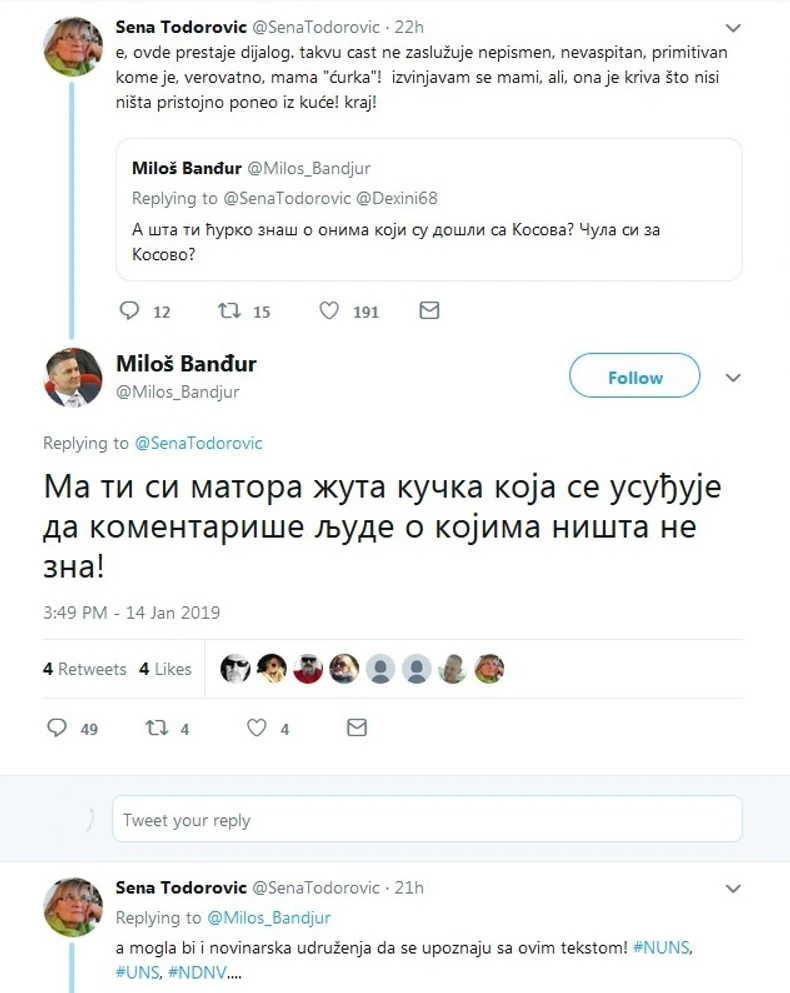Open dropdown for the bottom 21h tweet
Viewport: 790px width, 993px height.
[x=733, y=888]
